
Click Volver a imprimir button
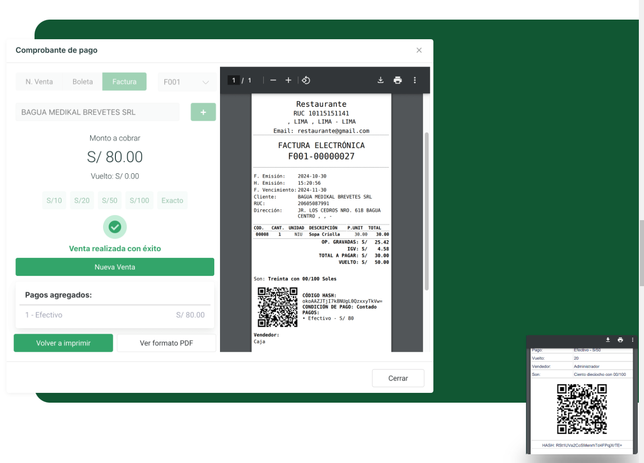click(x=63, y=343)
